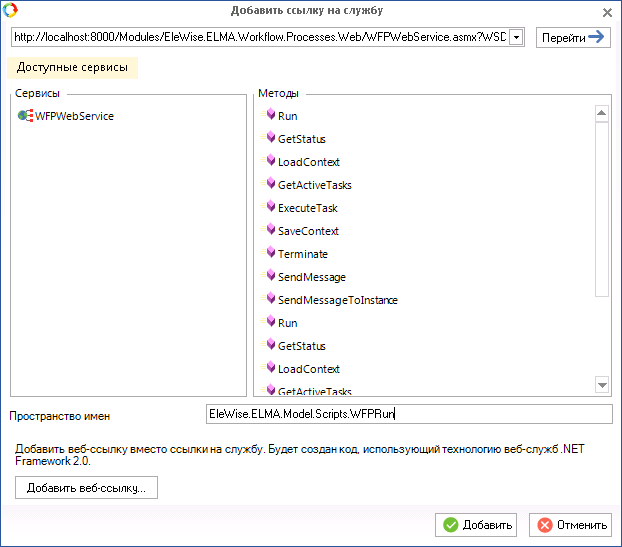Click the methods list scrollbar down arrow
This screenshot has height=547, width=622.
[x=602, y=385]
